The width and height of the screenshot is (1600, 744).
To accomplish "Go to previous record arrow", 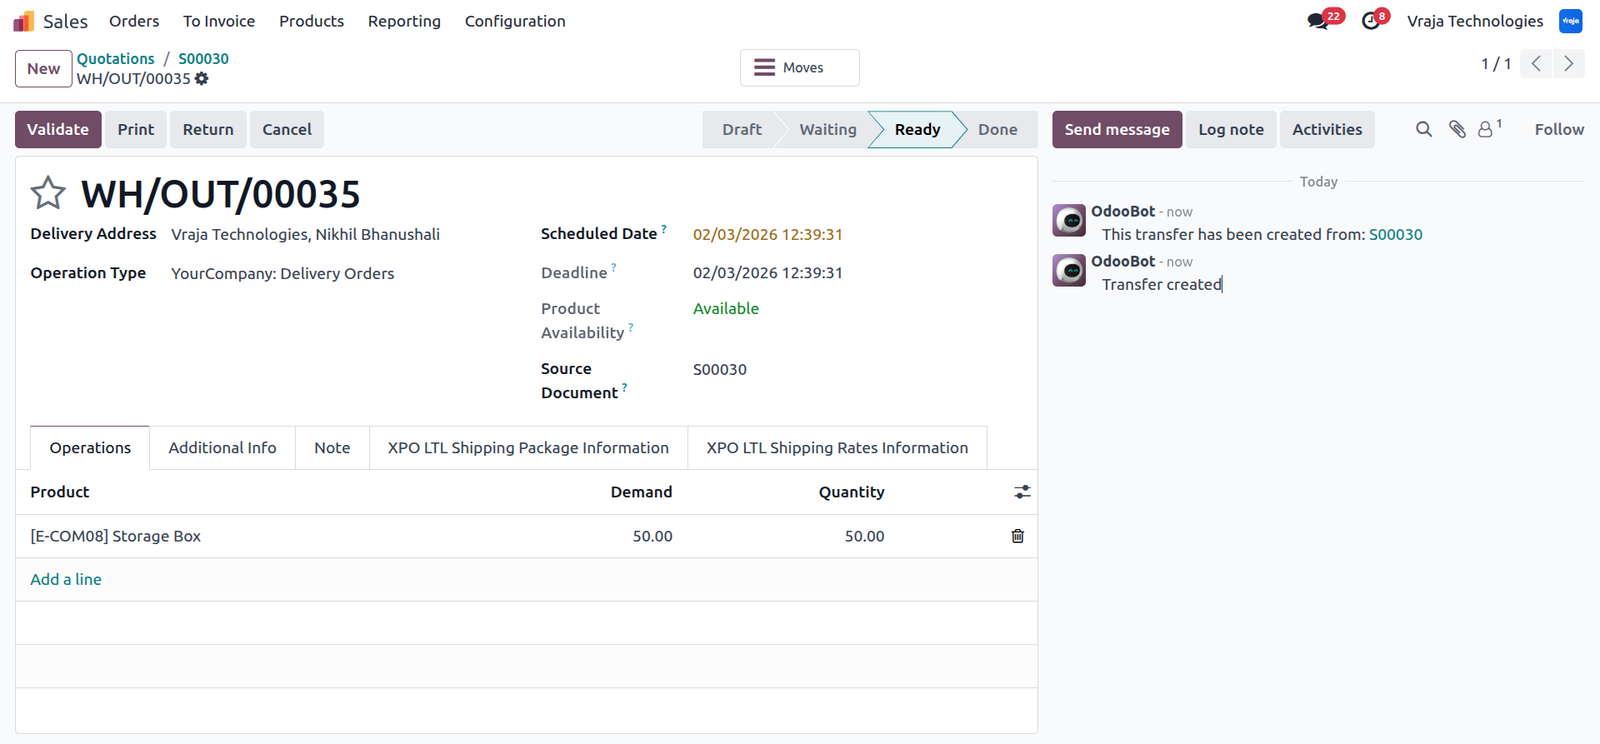I will pos(1536,64).
